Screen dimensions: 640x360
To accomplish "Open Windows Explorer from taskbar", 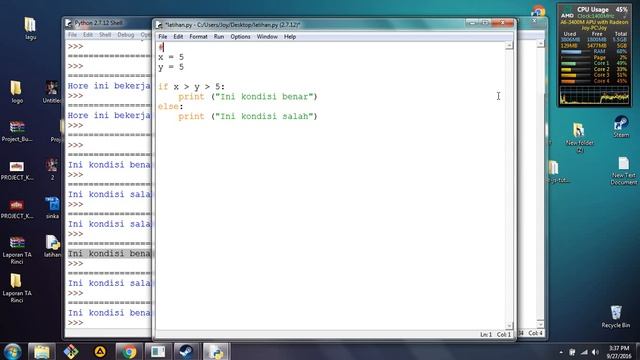I will click(41, 351).
